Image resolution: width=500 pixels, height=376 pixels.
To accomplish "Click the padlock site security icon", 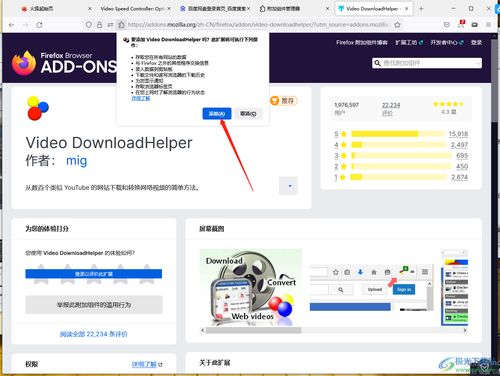I will [x=99, y=25].
